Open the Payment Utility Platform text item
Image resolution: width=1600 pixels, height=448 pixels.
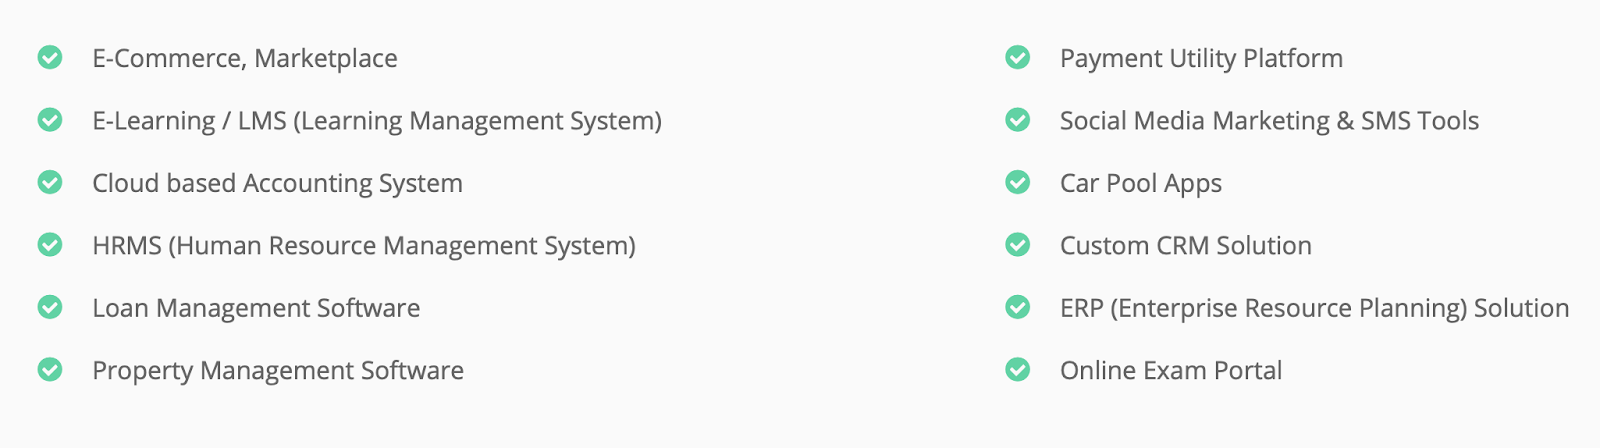click(x=1201, y=59)
